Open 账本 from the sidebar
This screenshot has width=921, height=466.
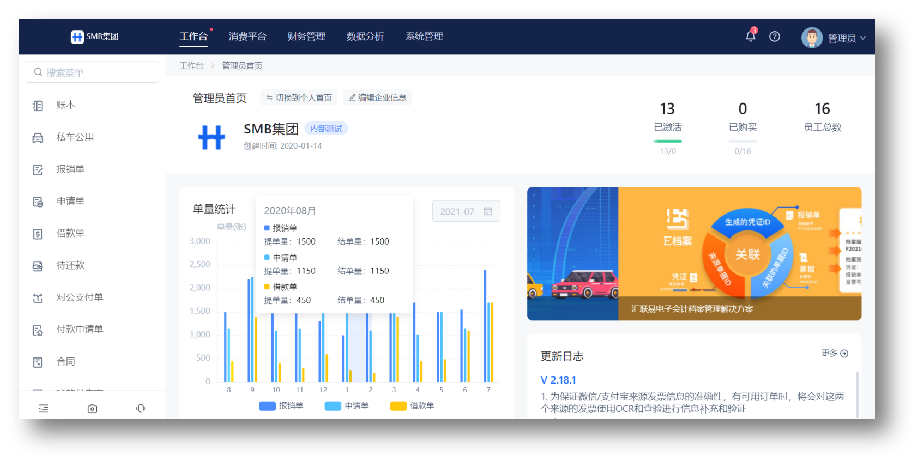tap(65, 105)
